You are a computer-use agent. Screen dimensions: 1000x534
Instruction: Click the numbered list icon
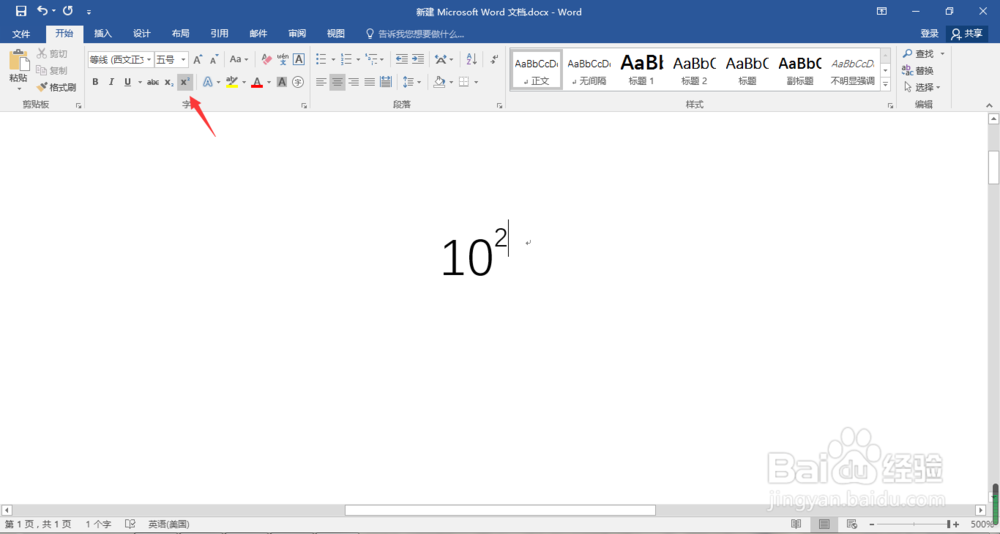point(346,59)
